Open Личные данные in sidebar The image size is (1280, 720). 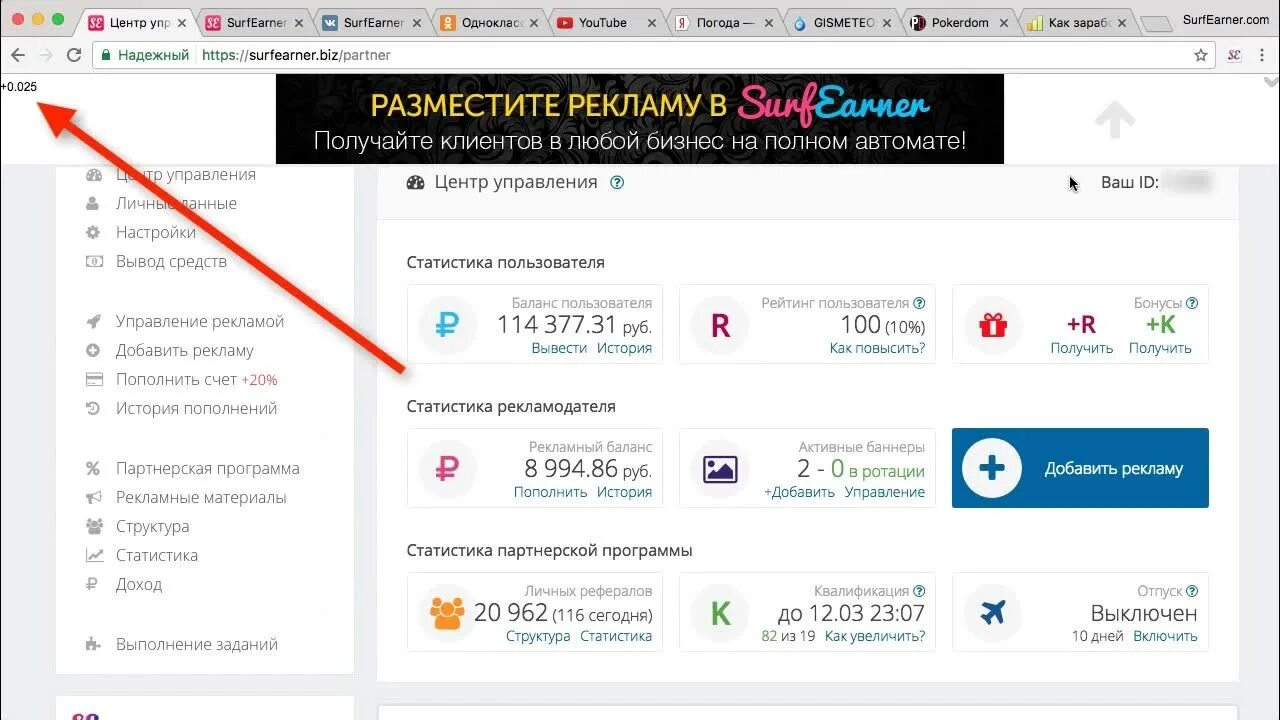[x=176, y=204]
